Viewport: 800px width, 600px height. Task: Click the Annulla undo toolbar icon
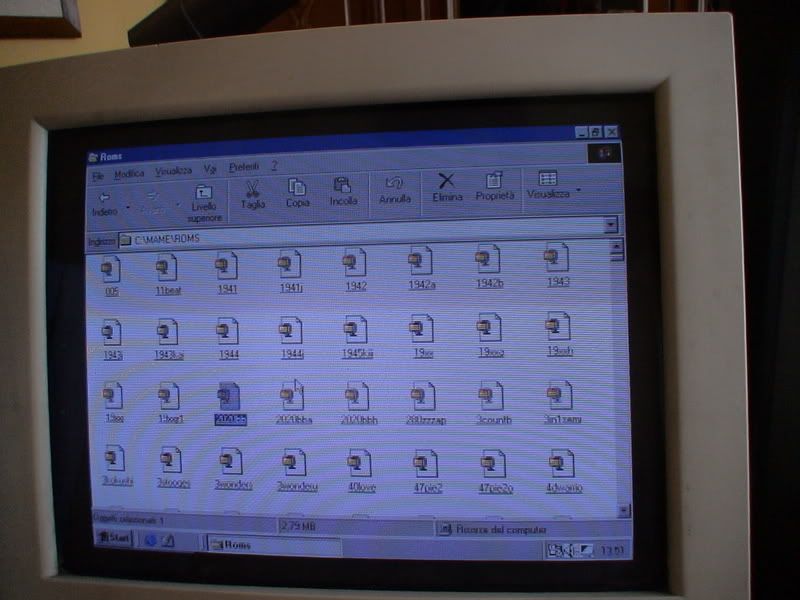tap(394, 184)
